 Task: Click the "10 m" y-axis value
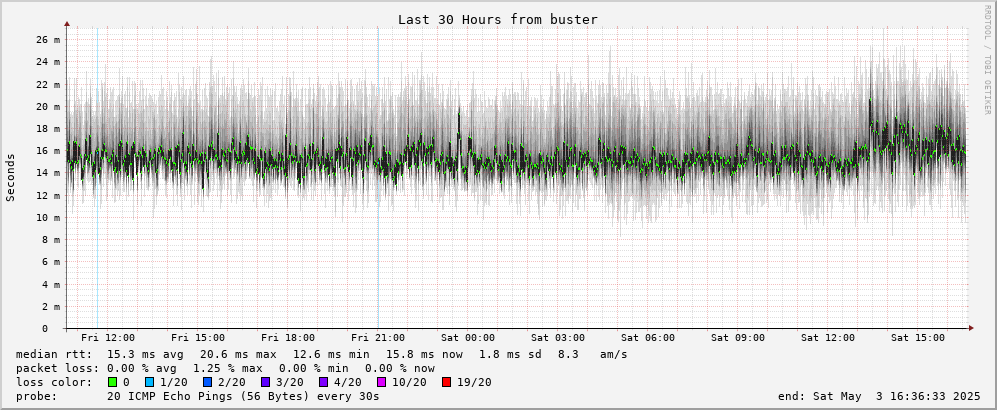(48, 217)
